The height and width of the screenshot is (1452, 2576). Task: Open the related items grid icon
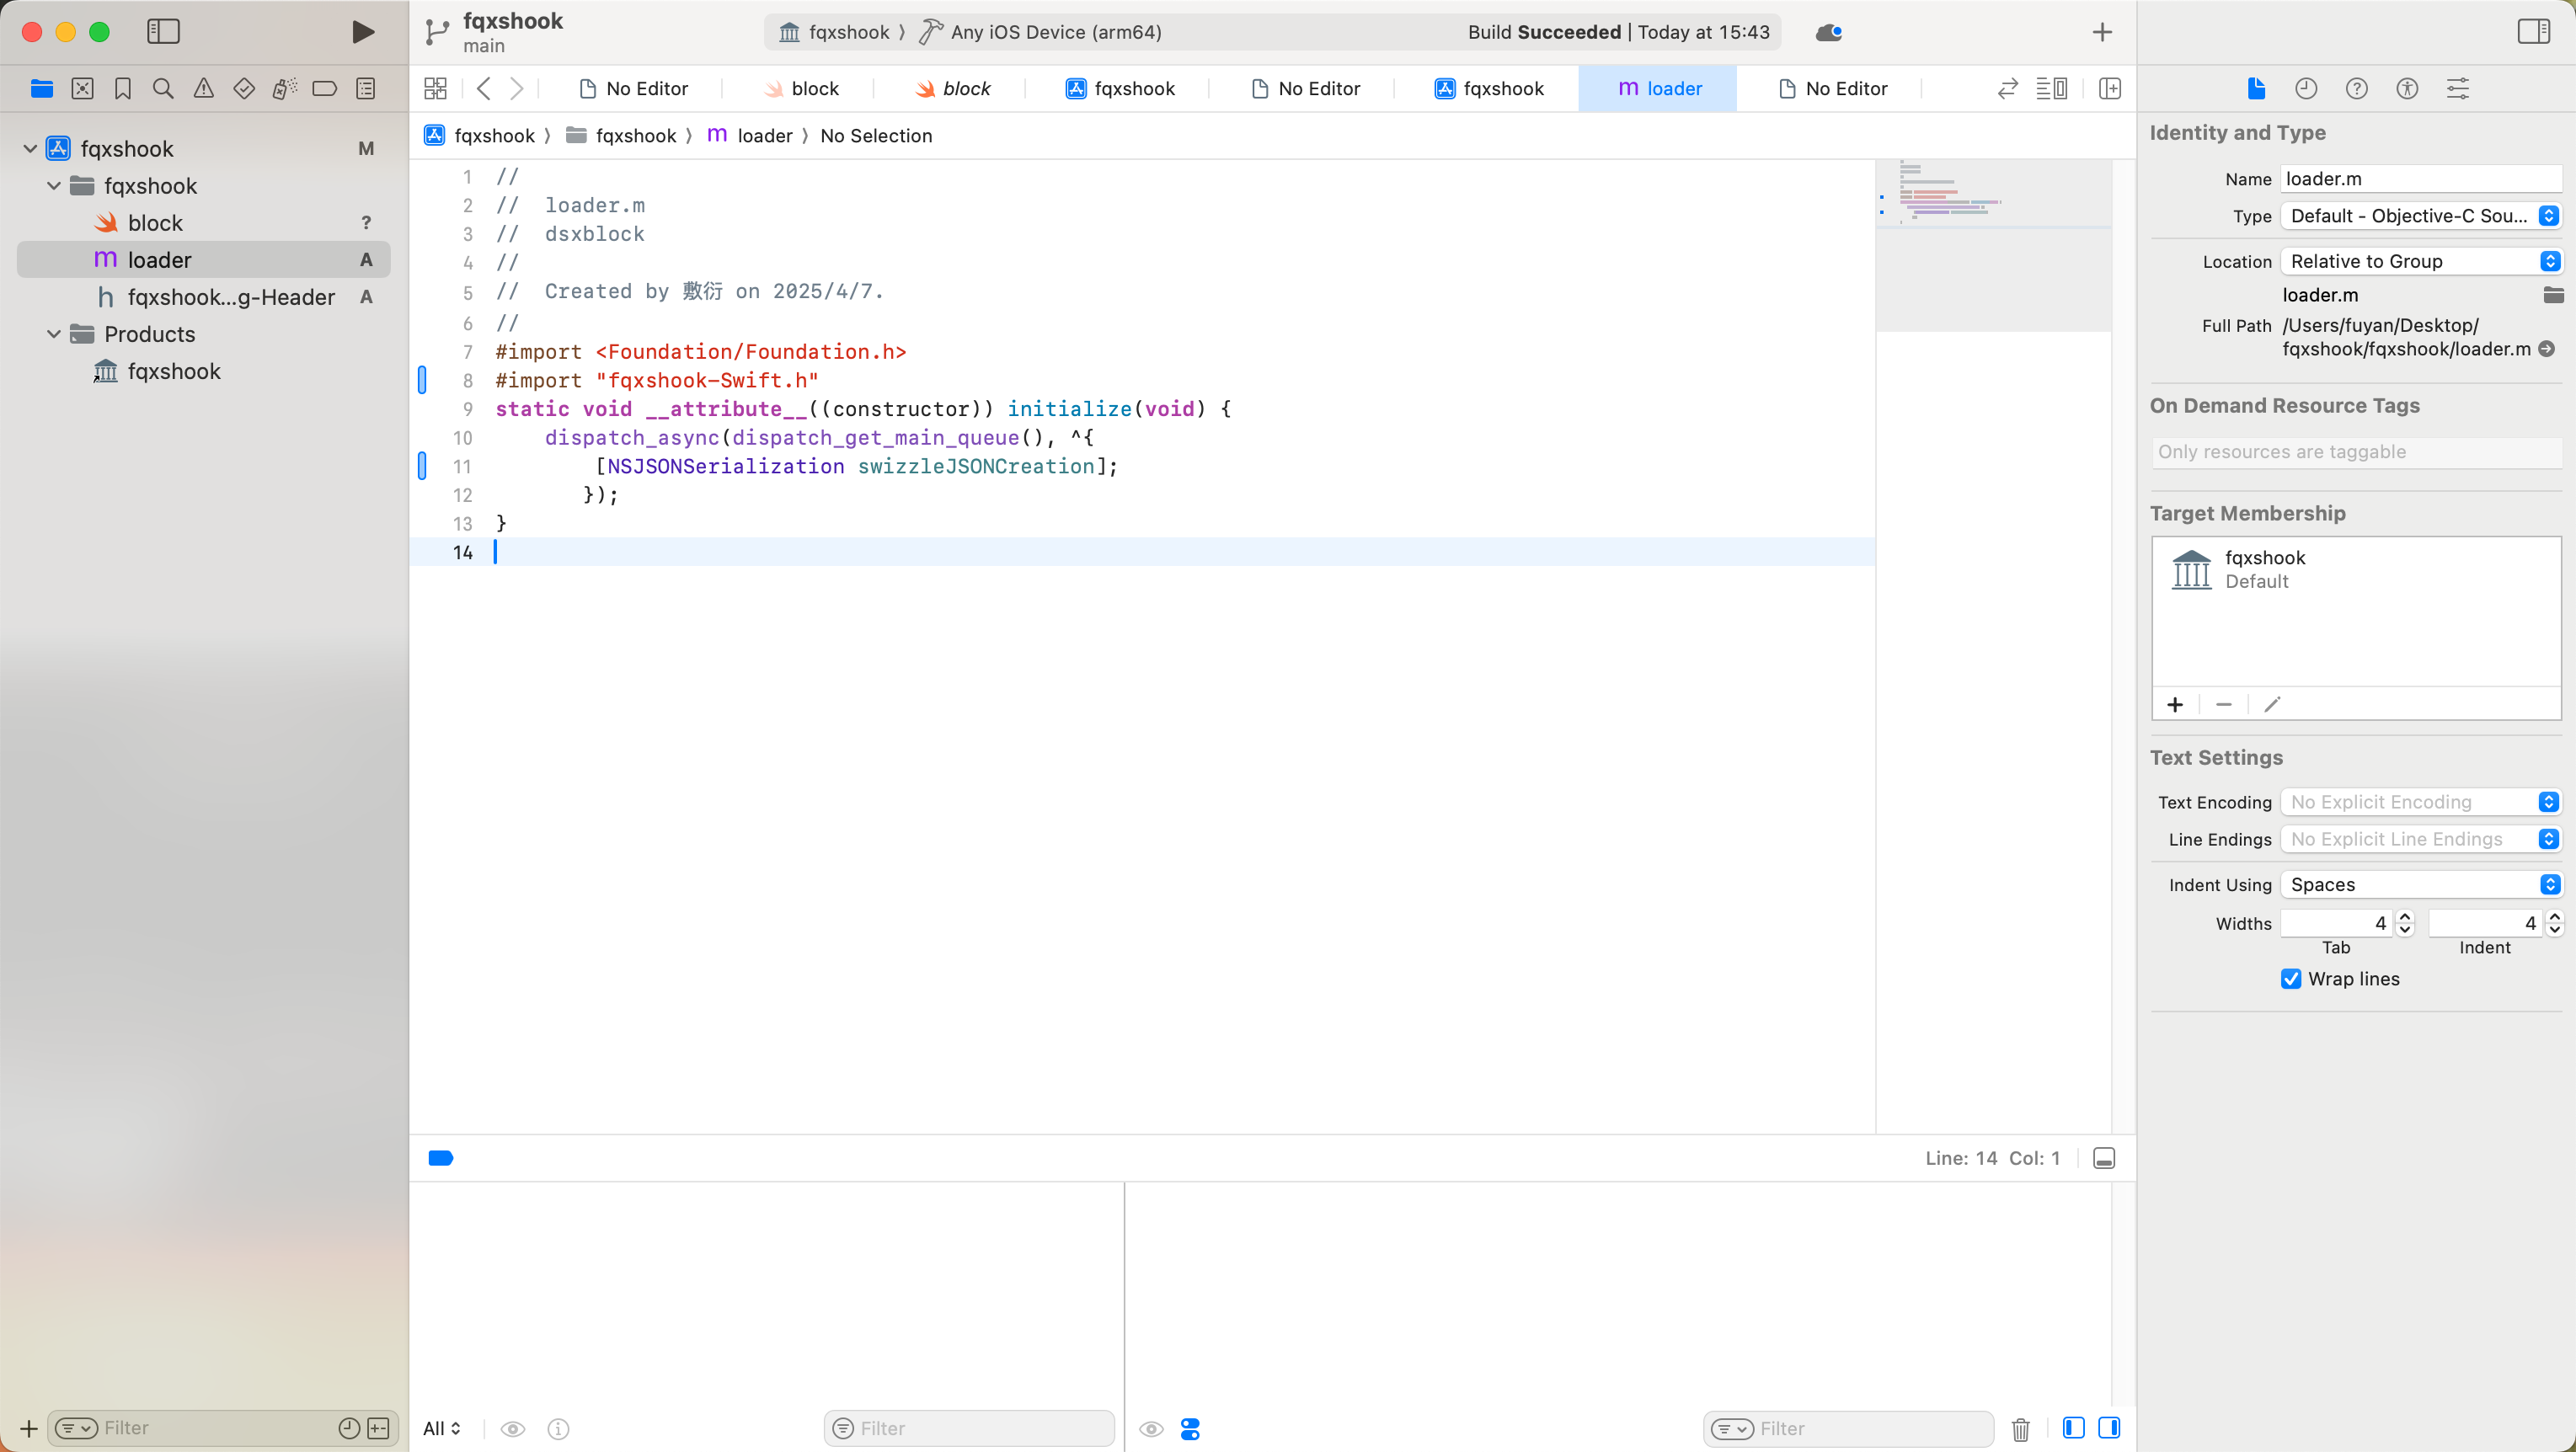[435, 89]
